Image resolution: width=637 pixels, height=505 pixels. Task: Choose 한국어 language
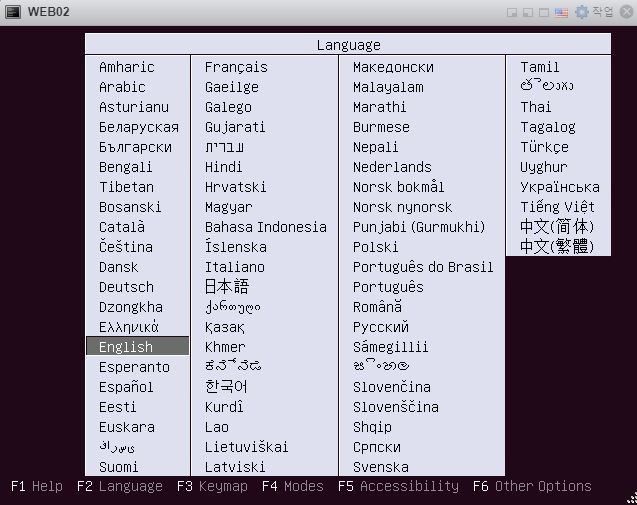(226, 386)
